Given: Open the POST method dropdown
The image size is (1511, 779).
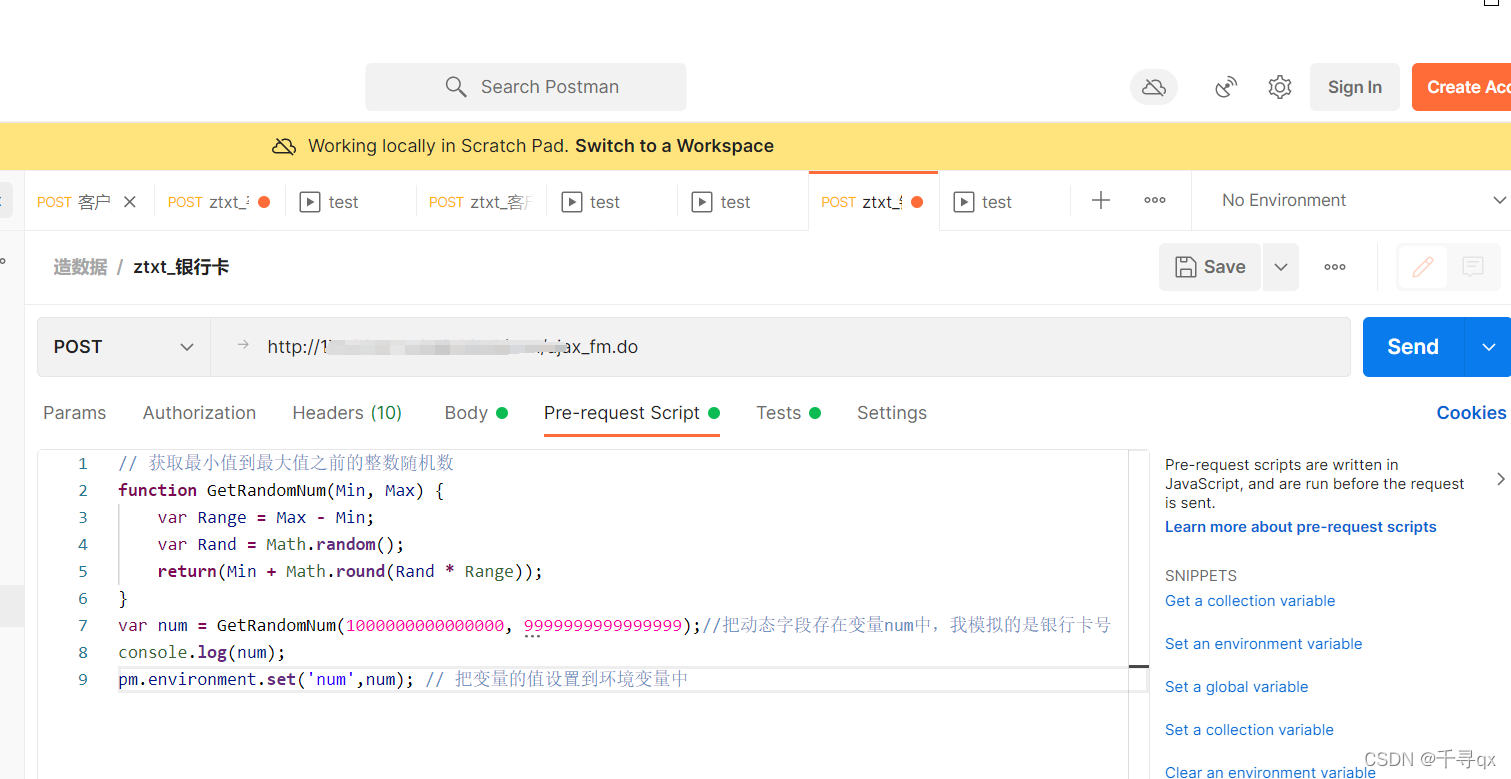Looking at the screenshot, I should click(124, 347).
